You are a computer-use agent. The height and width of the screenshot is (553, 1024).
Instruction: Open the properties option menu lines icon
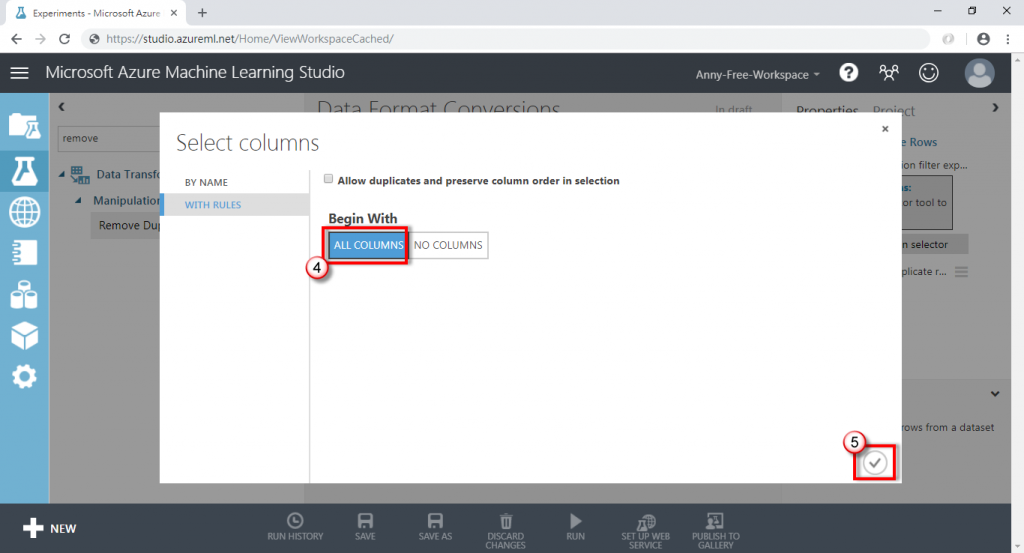961,272
